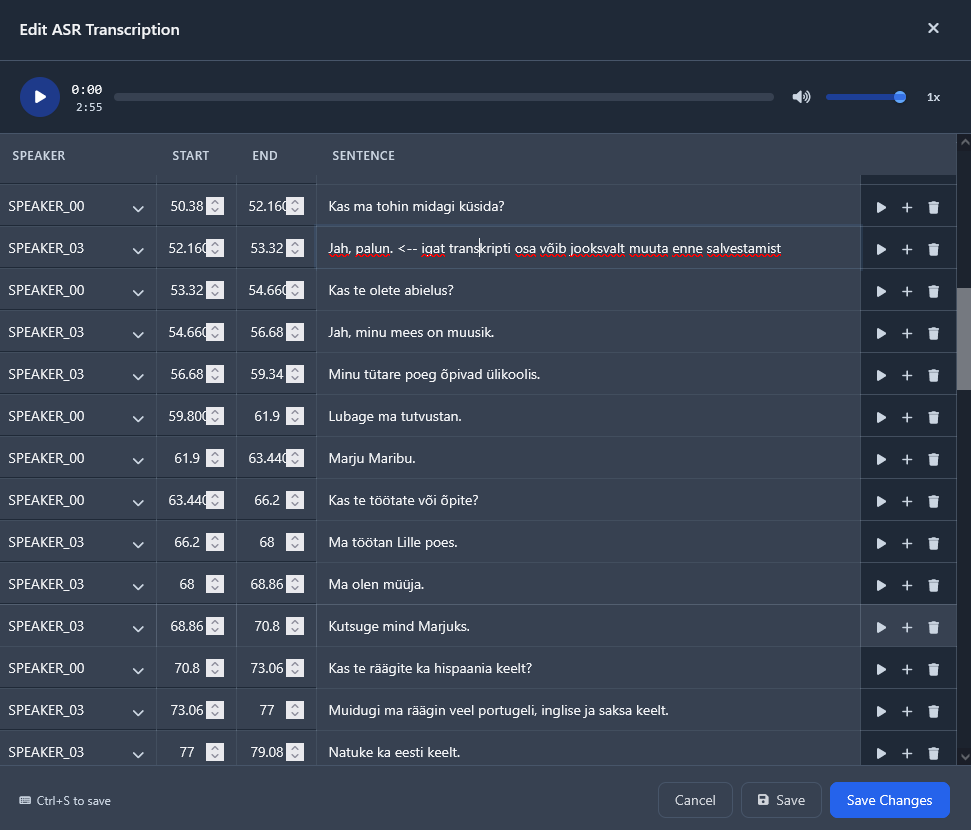Delete the 'Muidugi ma räägin veel portugeli' row
The height and width of the screenshot is (830, 971).
click(933, 712)
